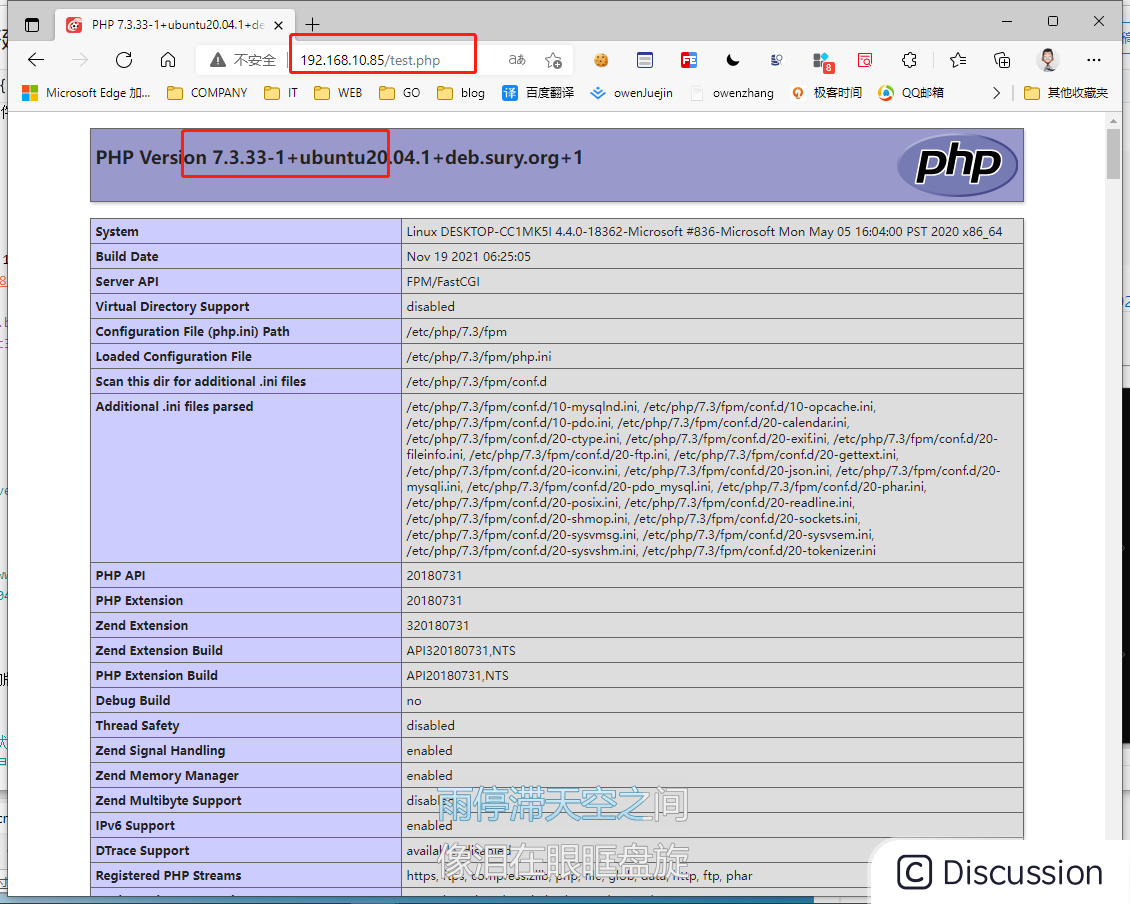Click the PHP logo in the header
The width and height of the screenshot is (1130, 904).
pos(957,165)
